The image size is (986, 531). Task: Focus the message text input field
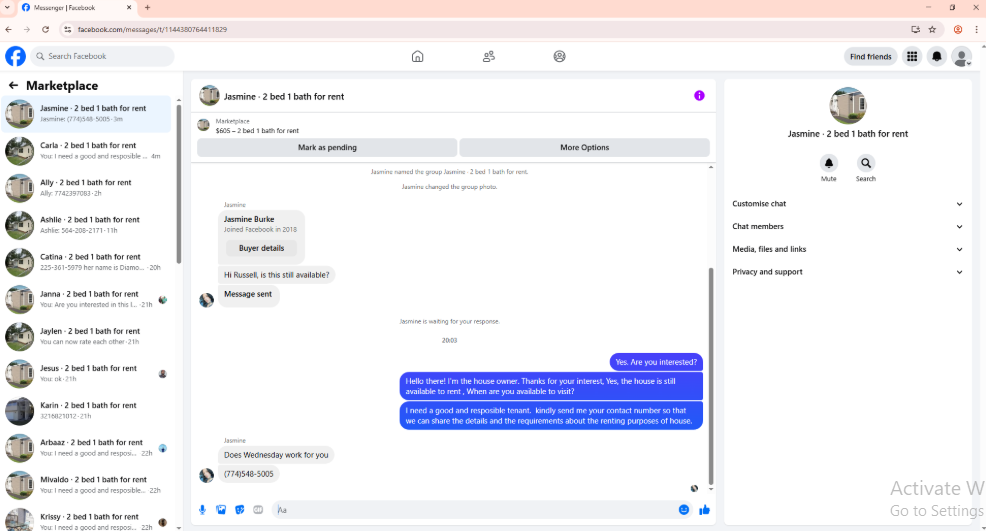[x=475, y=510]
